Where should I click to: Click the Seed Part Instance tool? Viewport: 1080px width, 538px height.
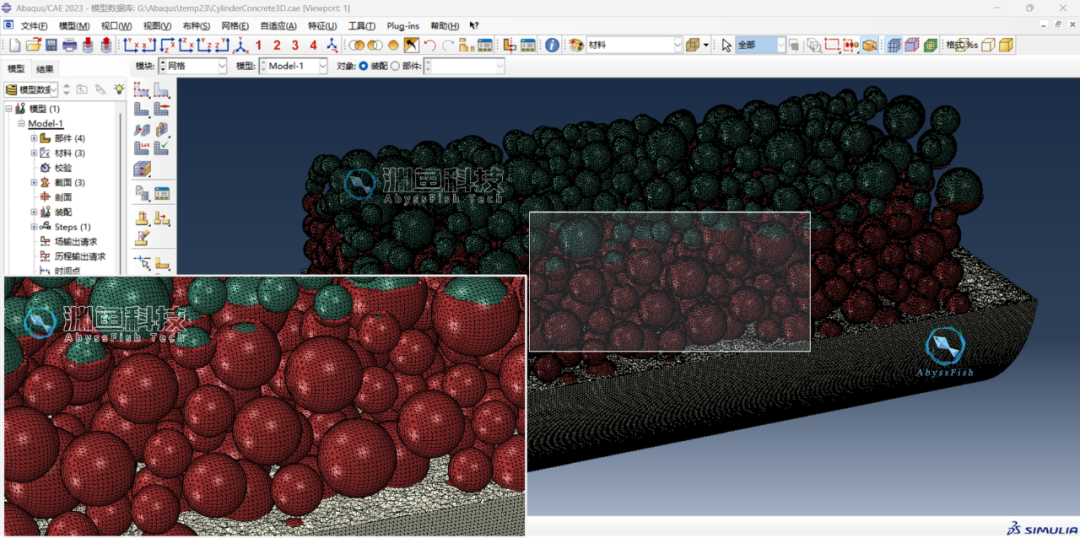[142, 90]
